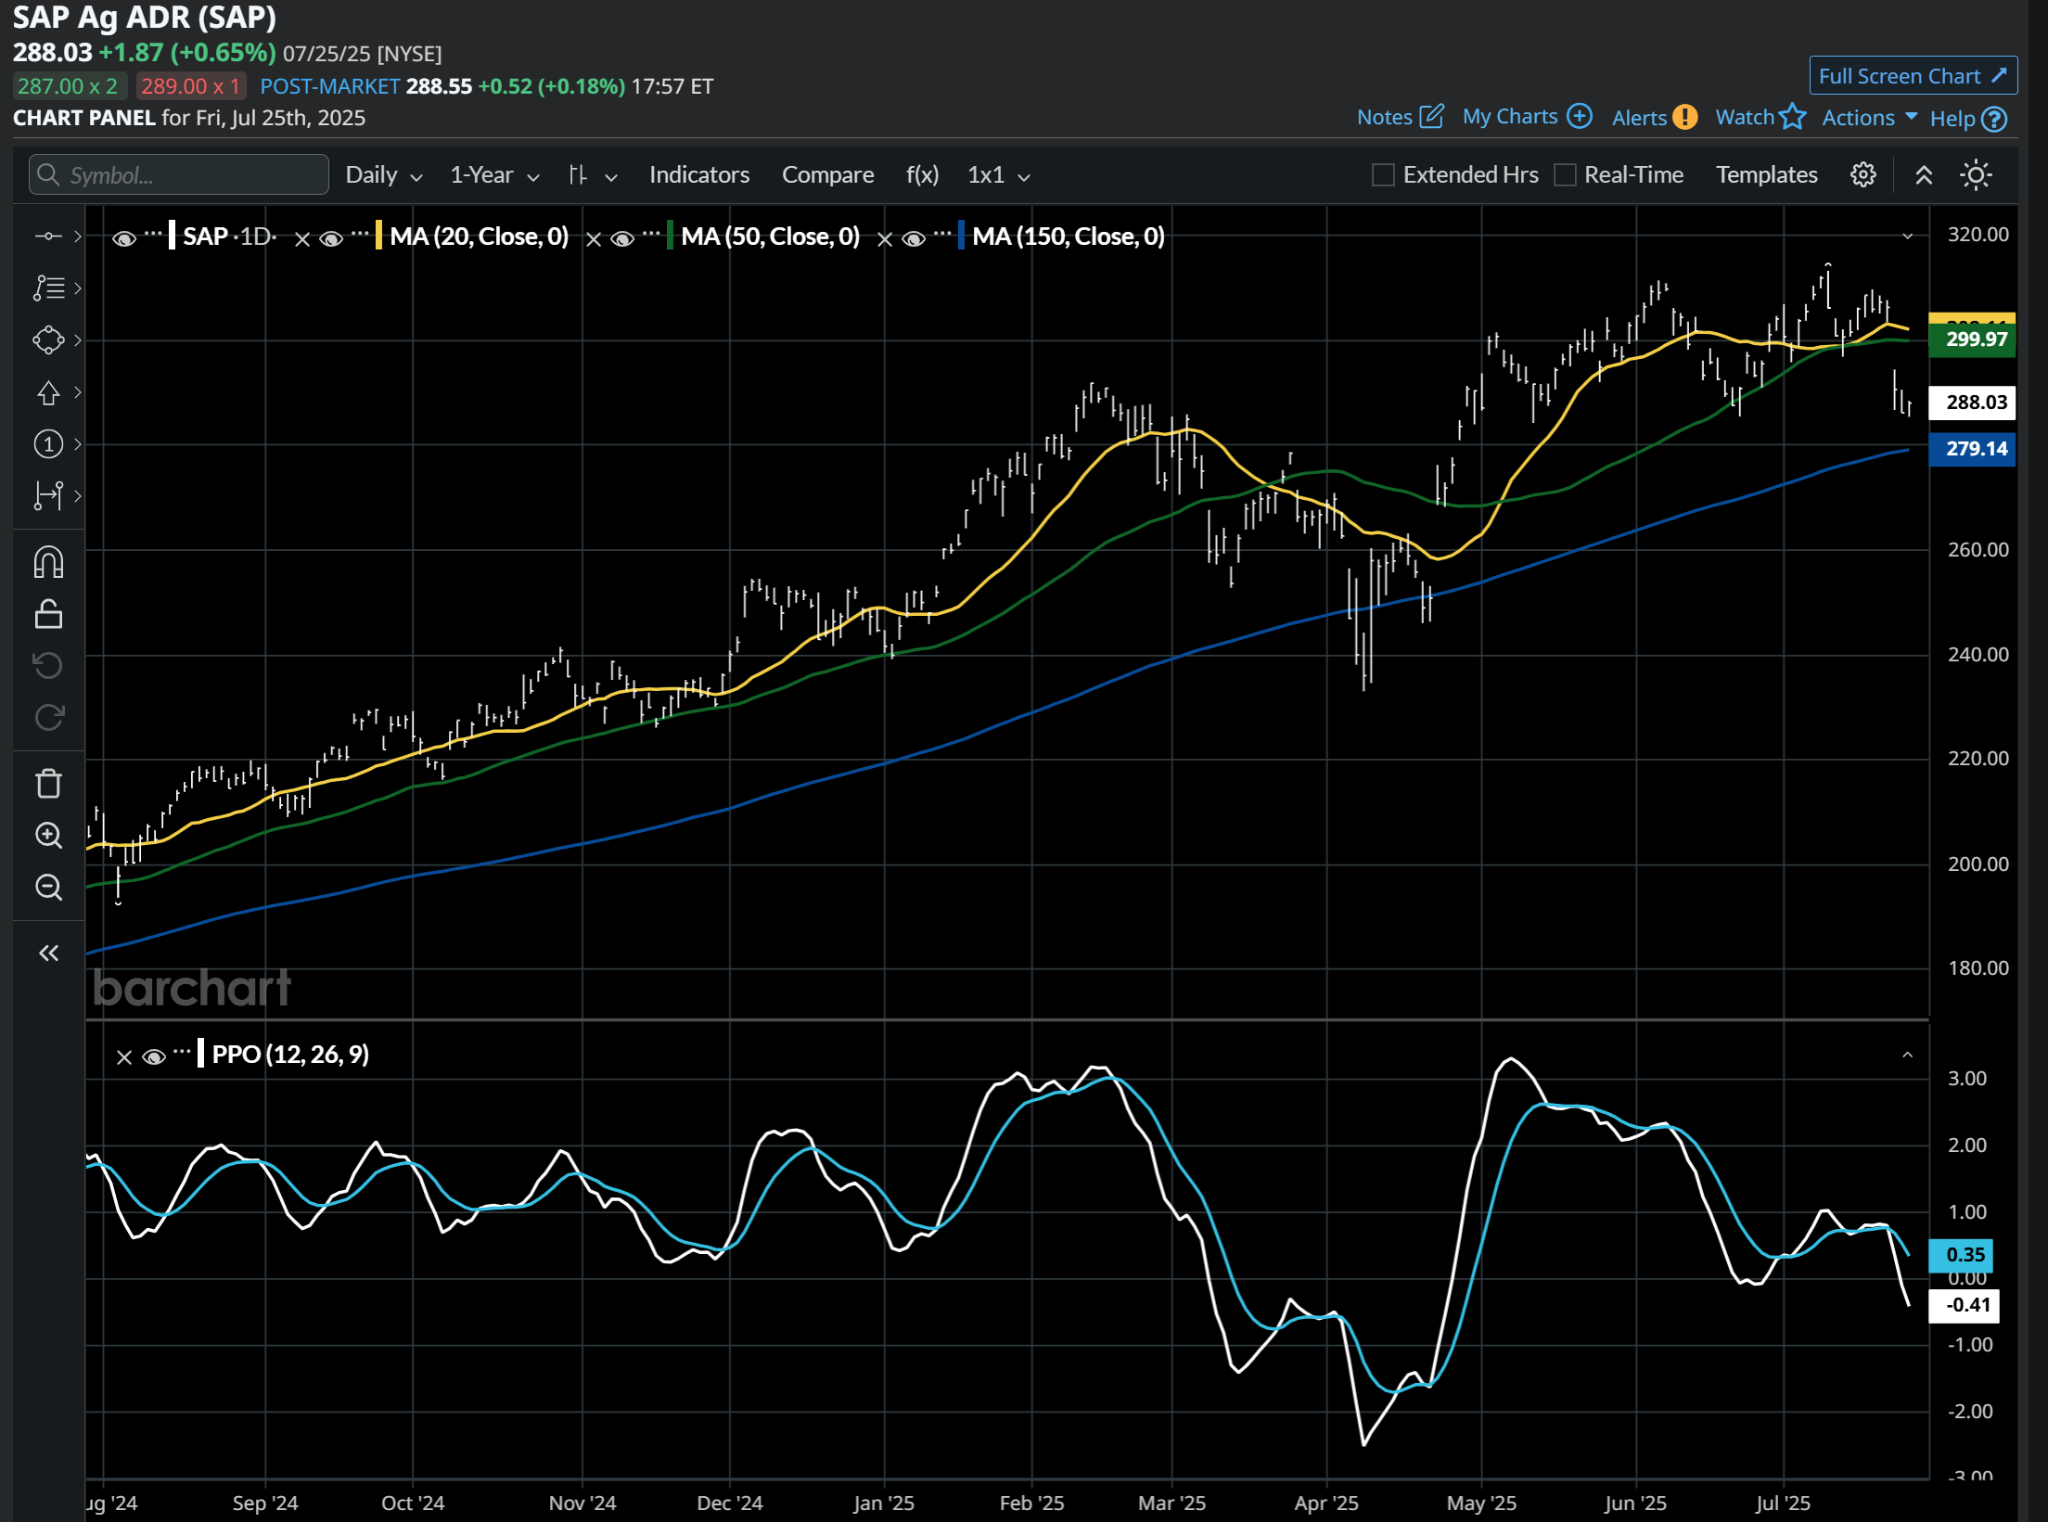
Task: Open the Indicators menu
Action: pyautogui.click(x=699, y=175)
